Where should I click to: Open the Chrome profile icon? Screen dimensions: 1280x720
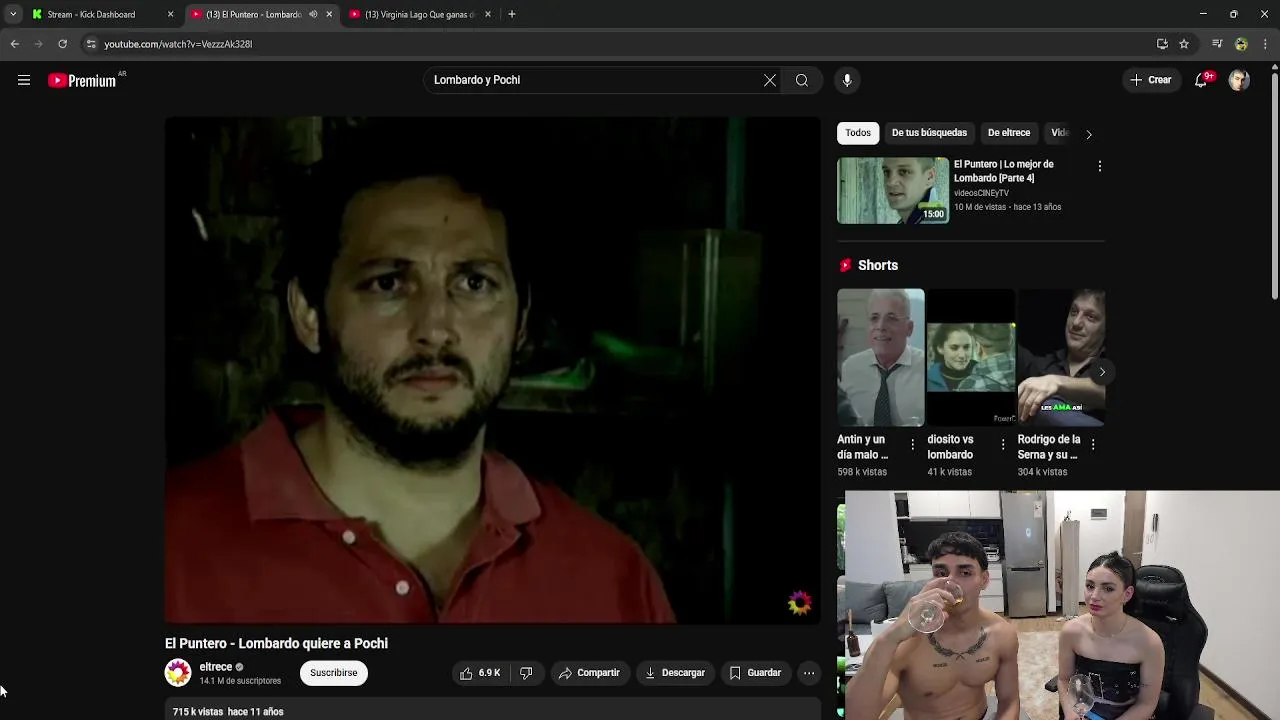click(x=1241, y=44)
